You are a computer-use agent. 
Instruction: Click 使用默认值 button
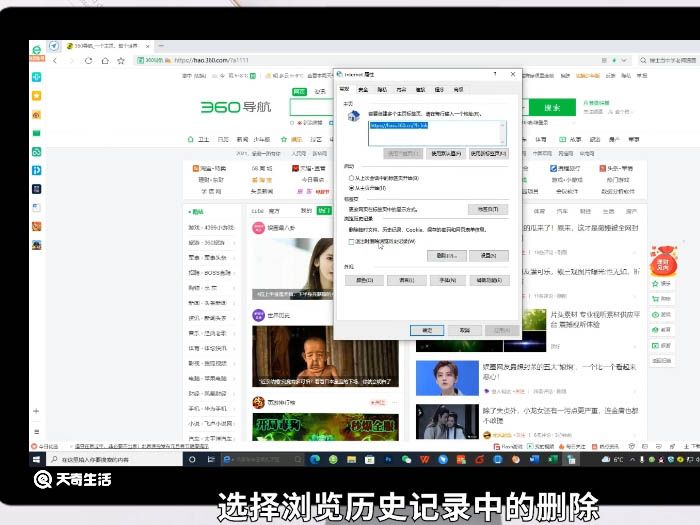(446, 154)
